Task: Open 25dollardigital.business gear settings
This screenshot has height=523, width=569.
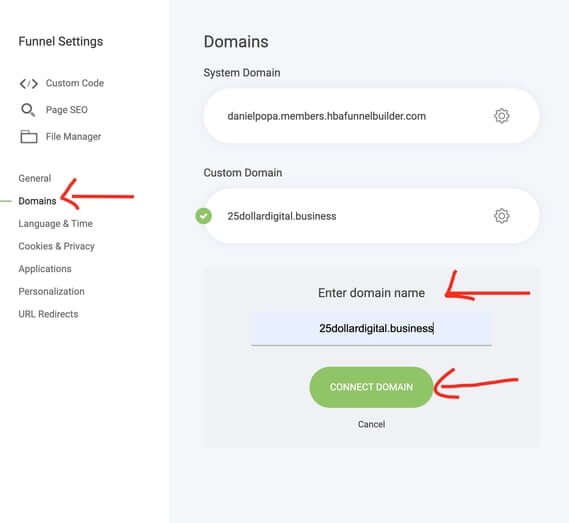Action: point(502,216)
